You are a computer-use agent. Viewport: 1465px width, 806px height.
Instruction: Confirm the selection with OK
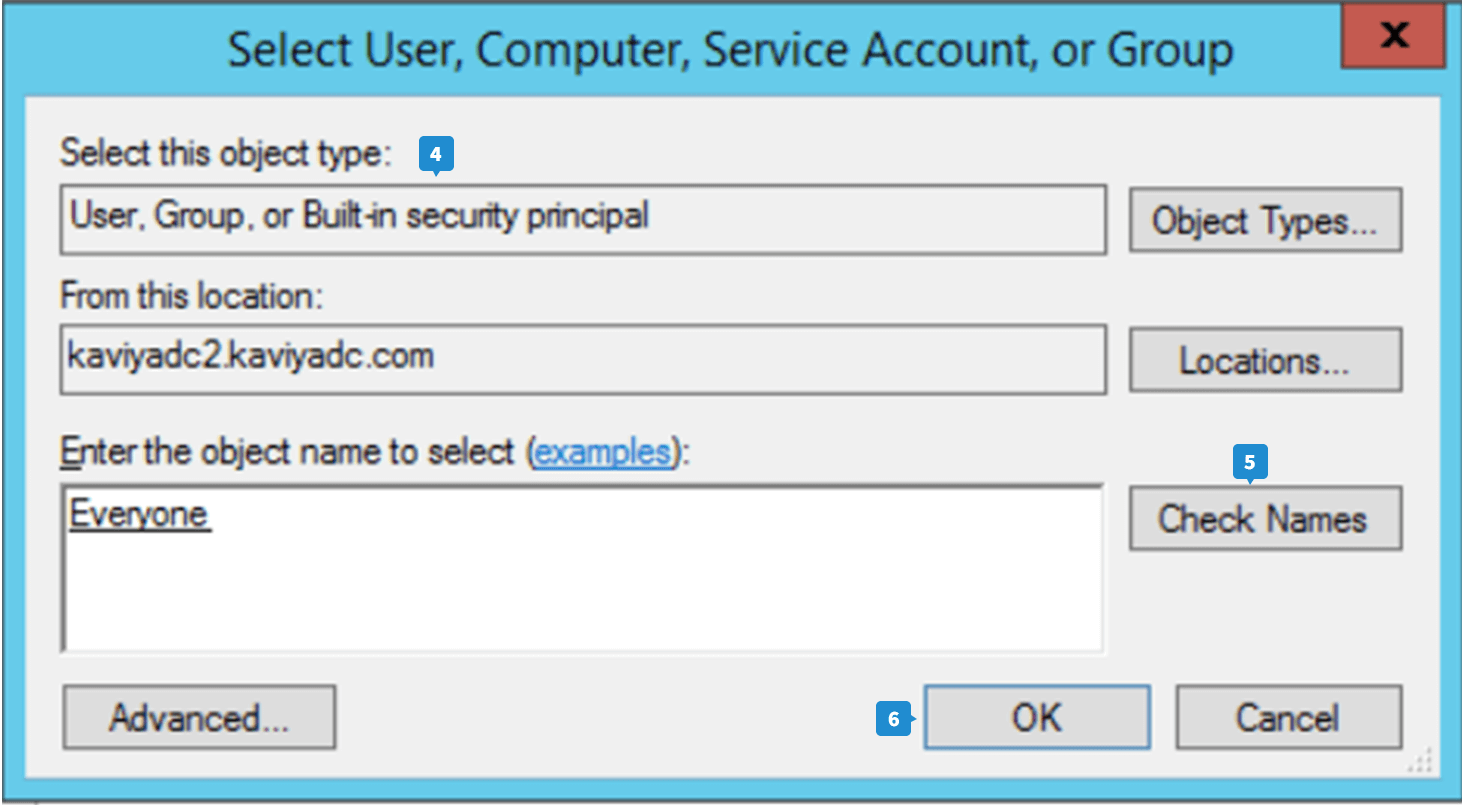pyautogui.click(x=1036, y=717)
